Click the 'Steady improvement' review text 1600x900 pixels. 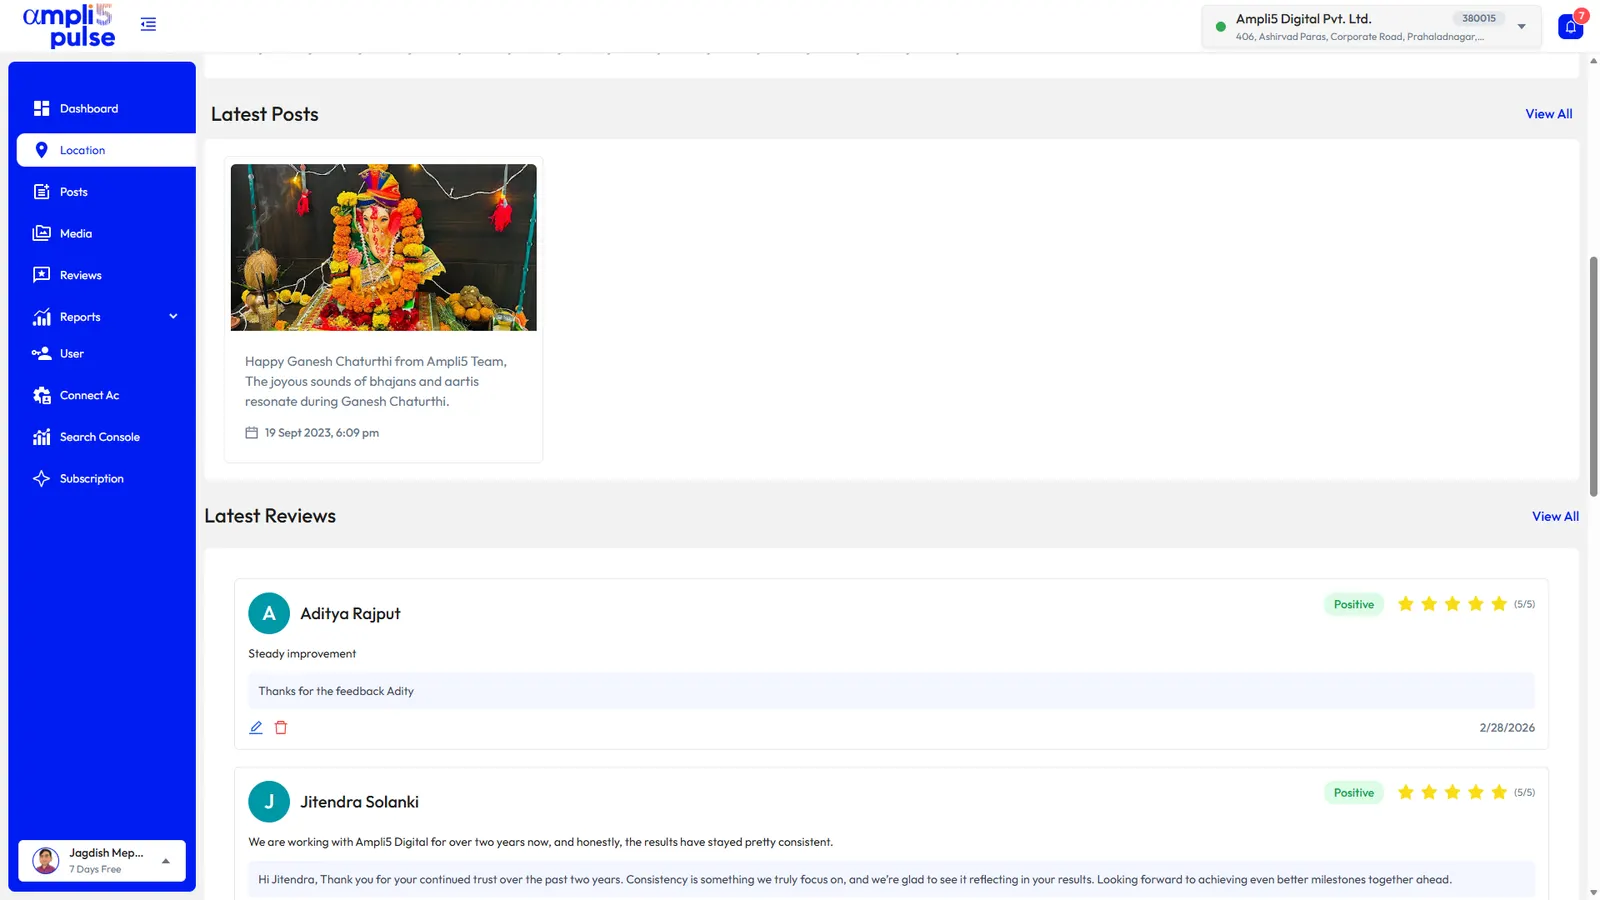coord(302,654)
